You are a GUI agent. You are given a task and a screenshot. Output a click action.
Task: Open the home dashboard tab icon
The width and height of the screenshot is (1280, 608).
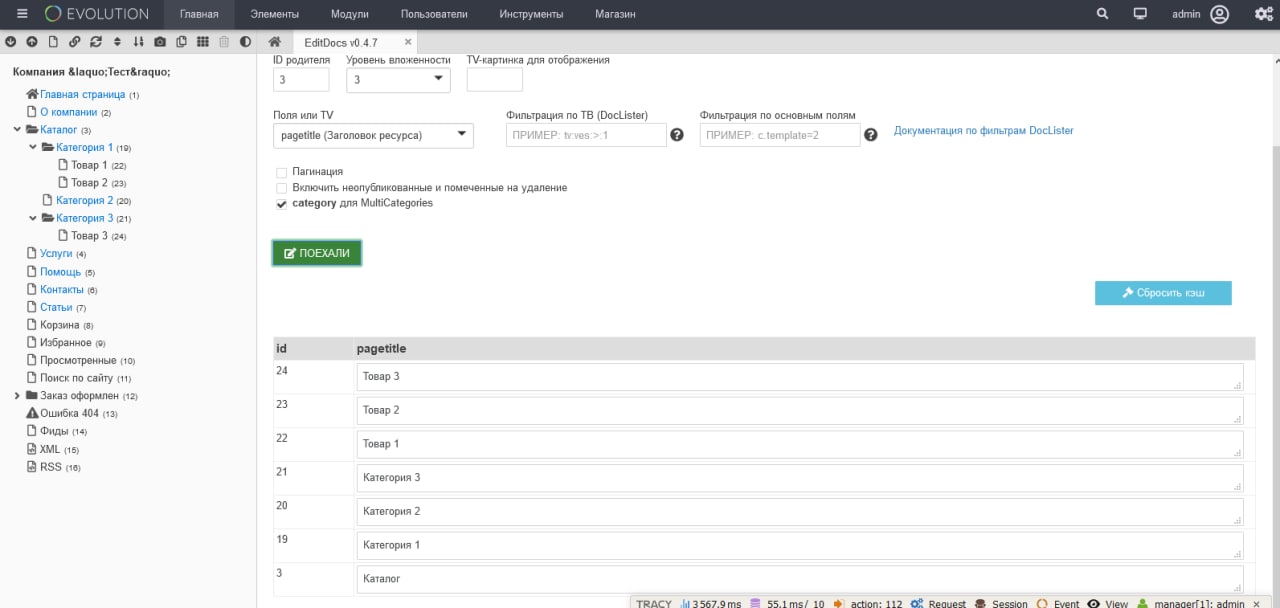[x=274, y=42]
